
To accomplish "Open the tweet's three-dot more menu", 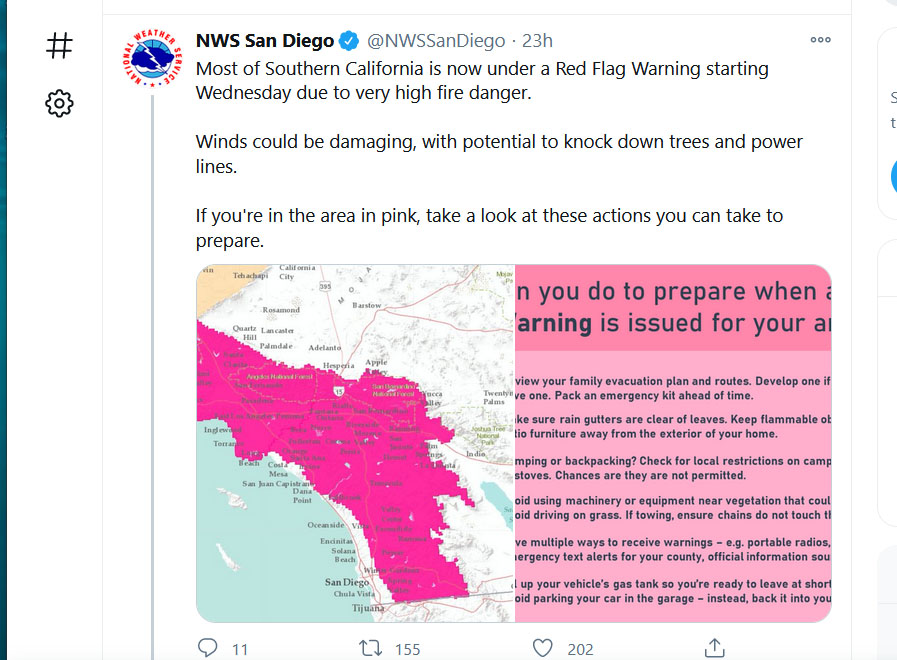I will pyautogui.click(x=820, y=39).
